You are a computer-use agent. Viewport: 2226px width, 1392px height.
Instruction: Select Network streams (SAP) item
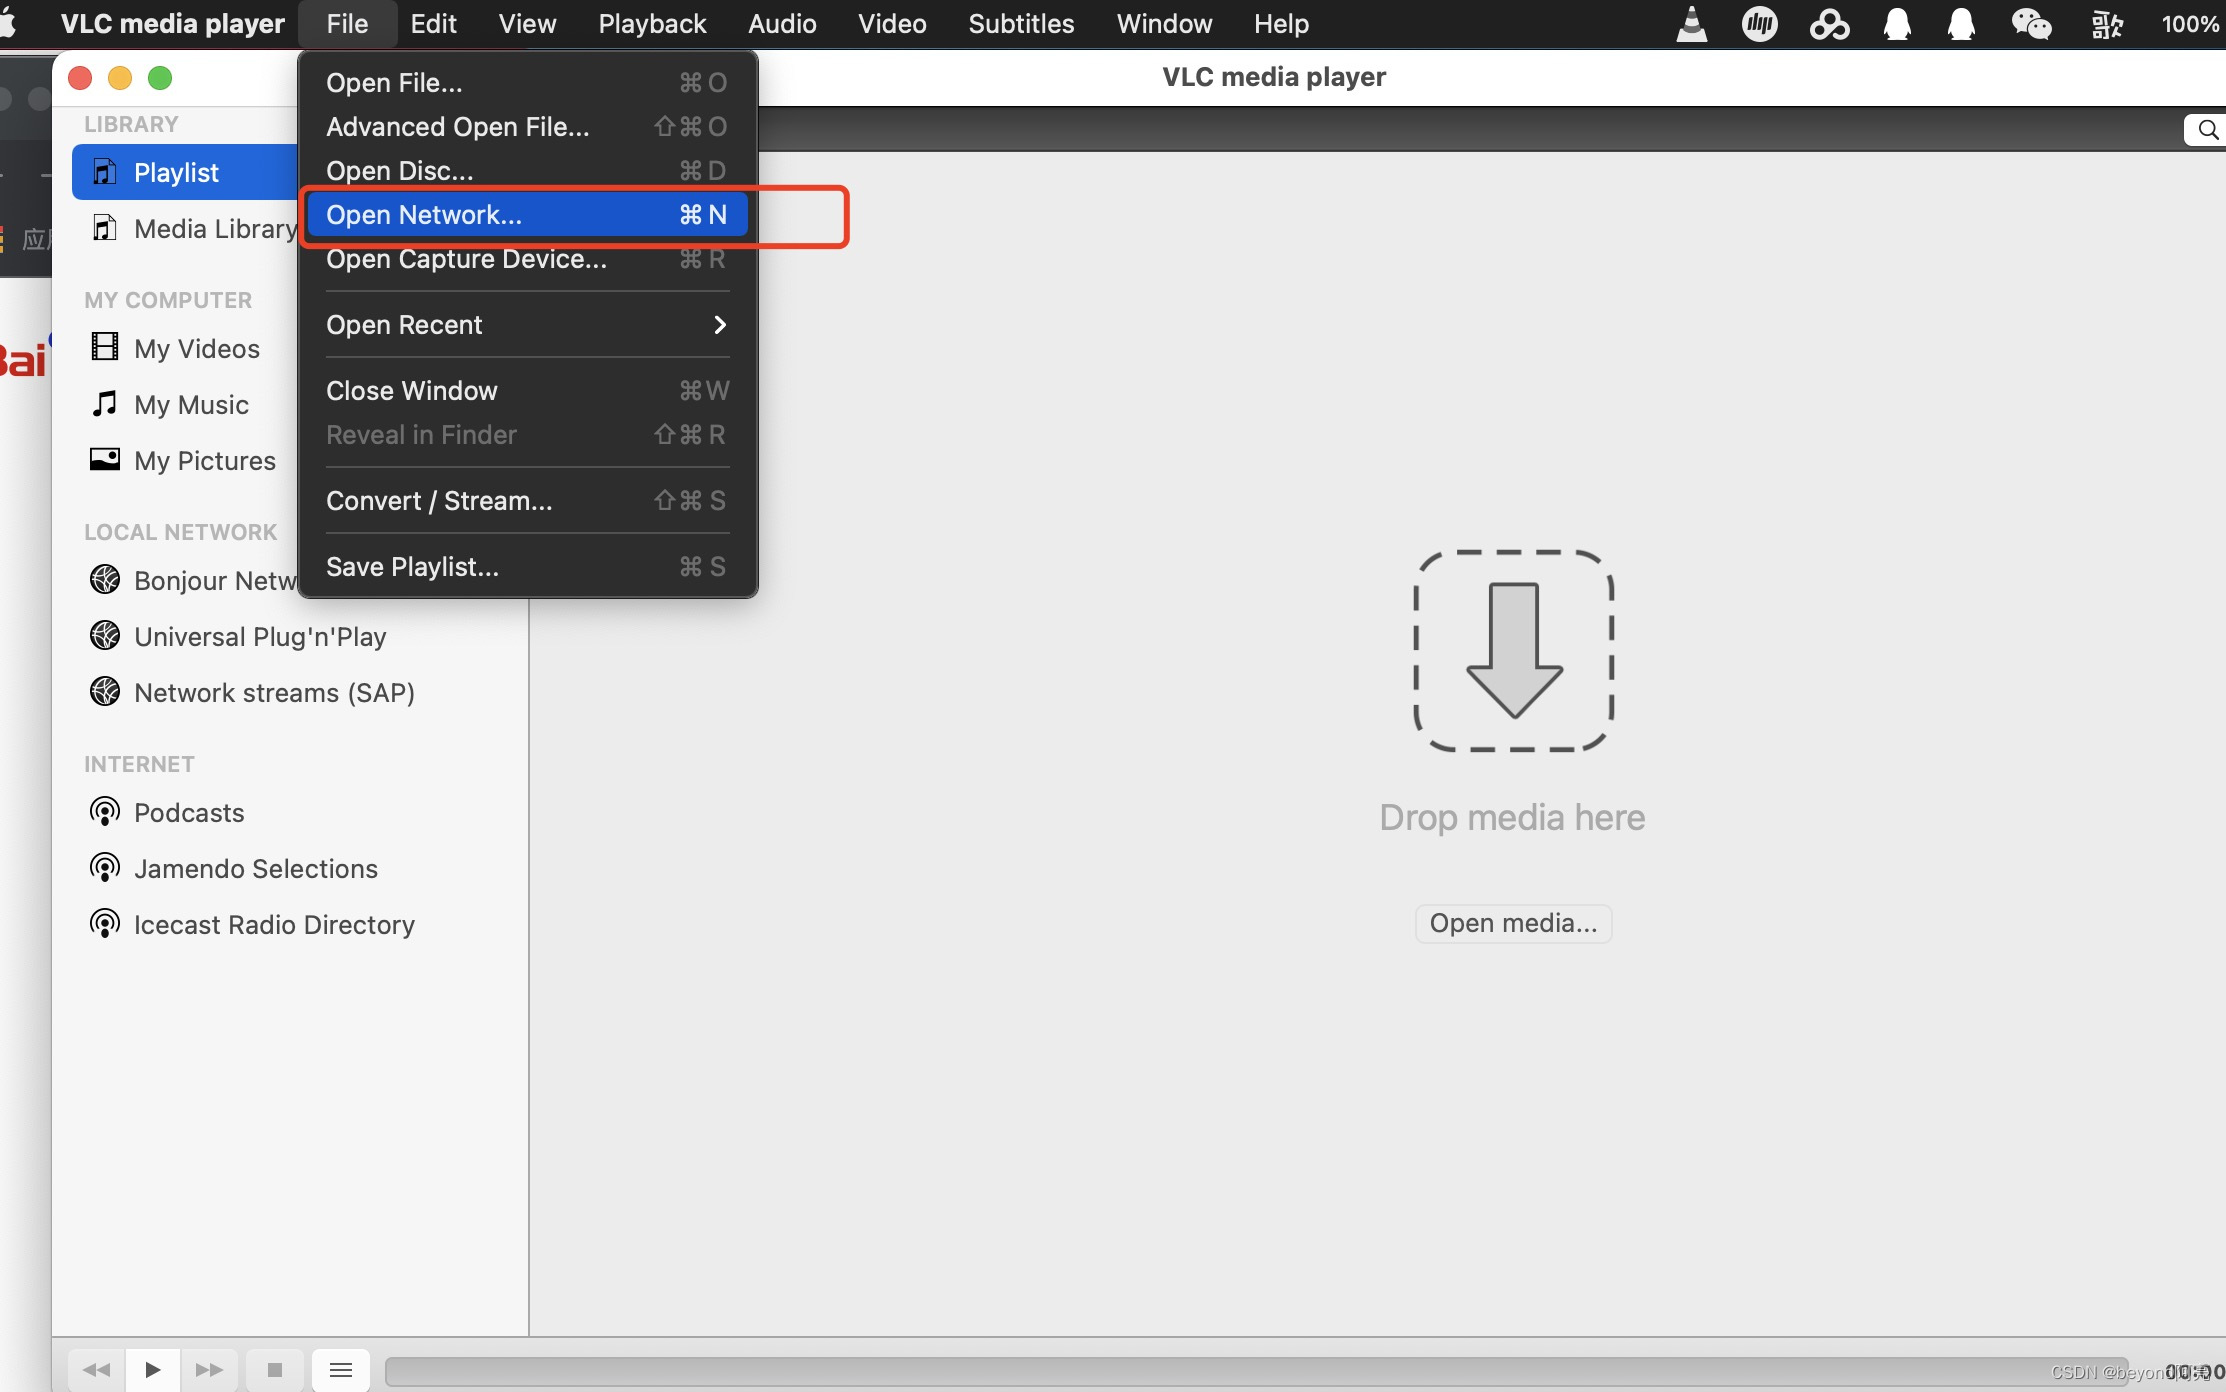tap(273, 692)
